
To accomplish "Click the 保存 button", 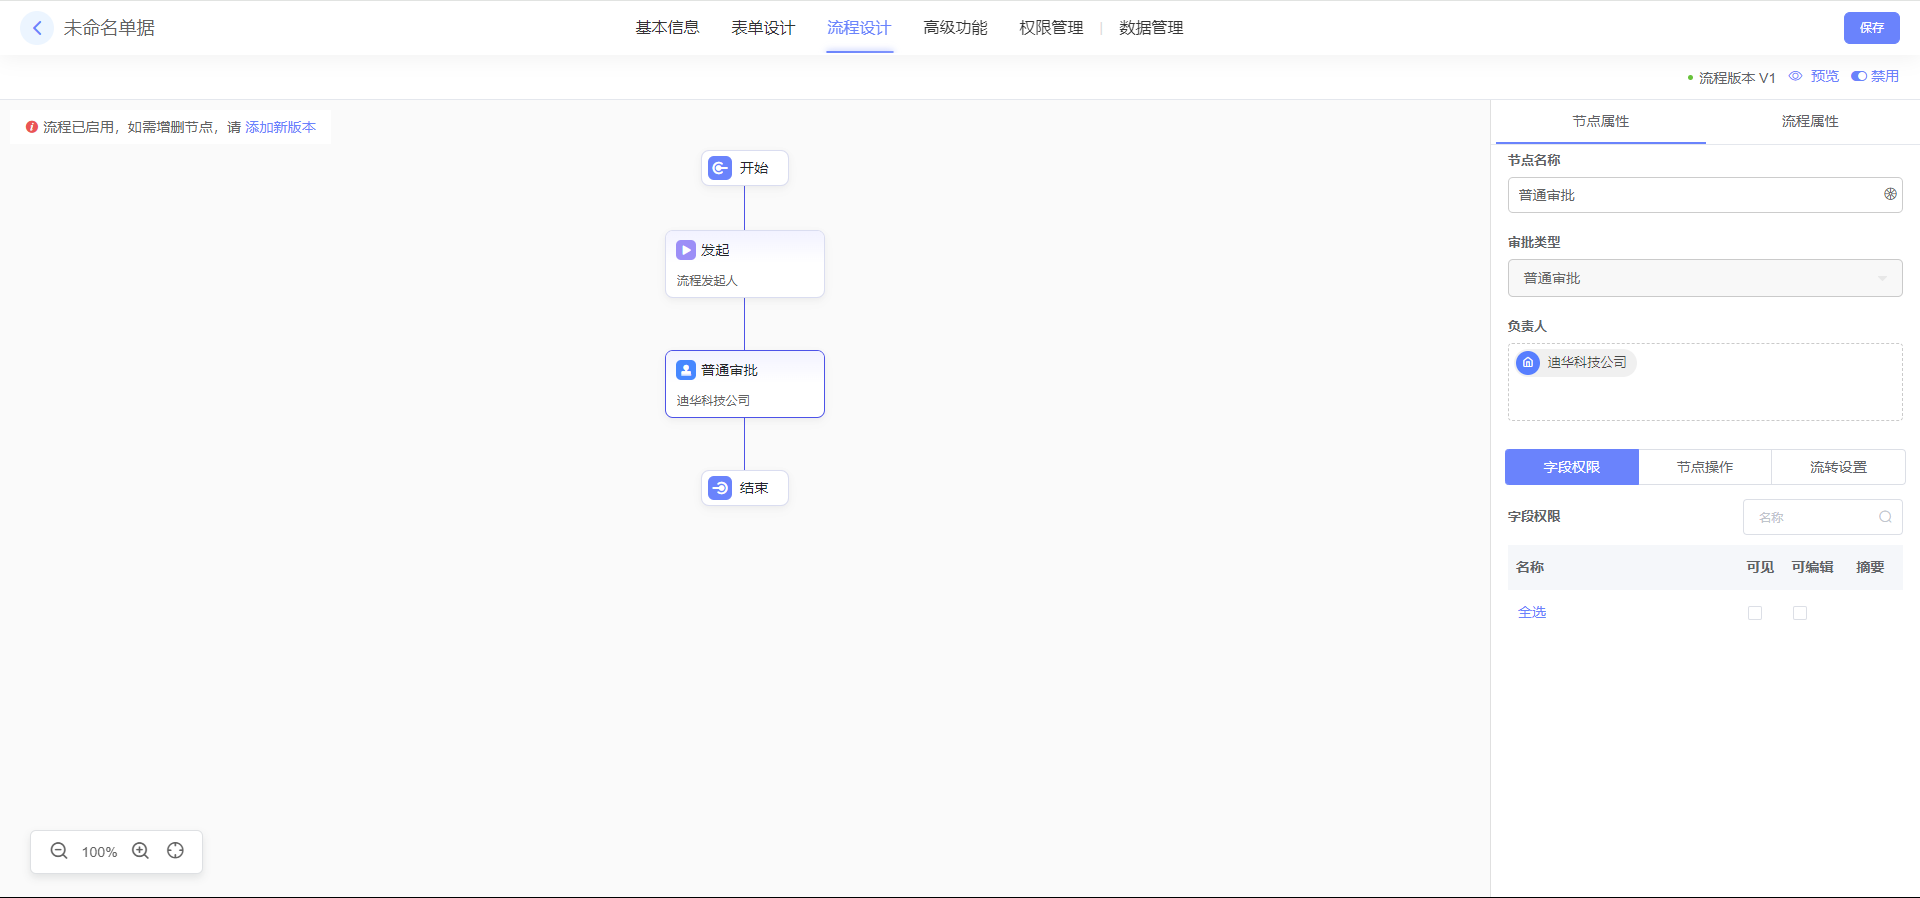I will coord(1871,28).
